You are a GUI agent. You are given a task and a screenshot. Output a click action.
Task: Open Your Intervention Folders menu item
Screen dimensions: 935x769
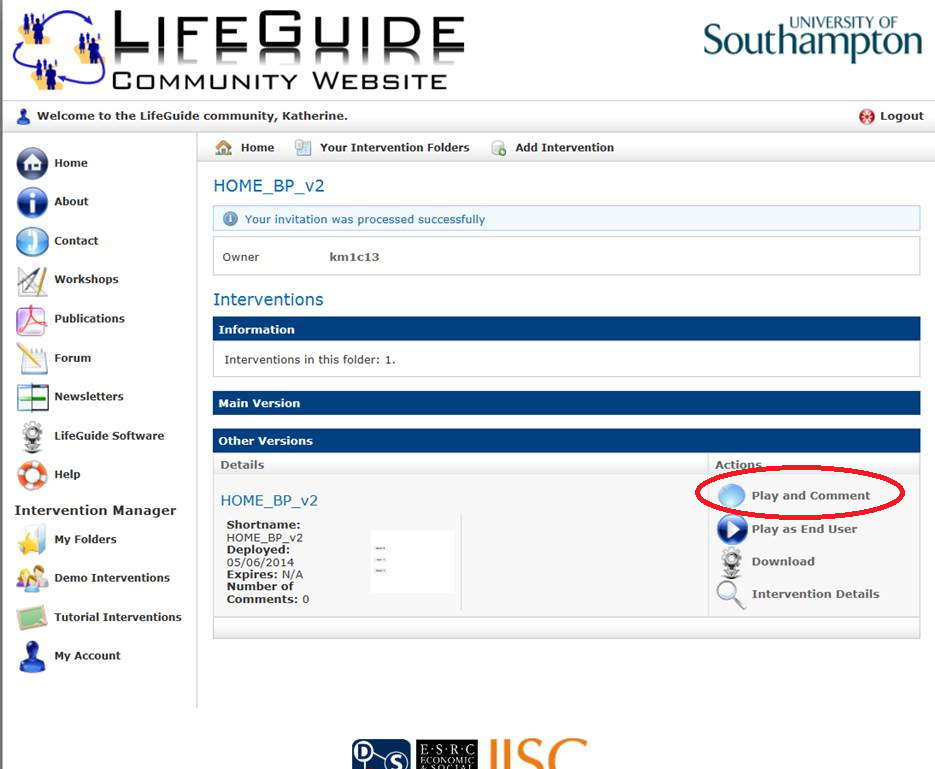(x=395, y=148)
